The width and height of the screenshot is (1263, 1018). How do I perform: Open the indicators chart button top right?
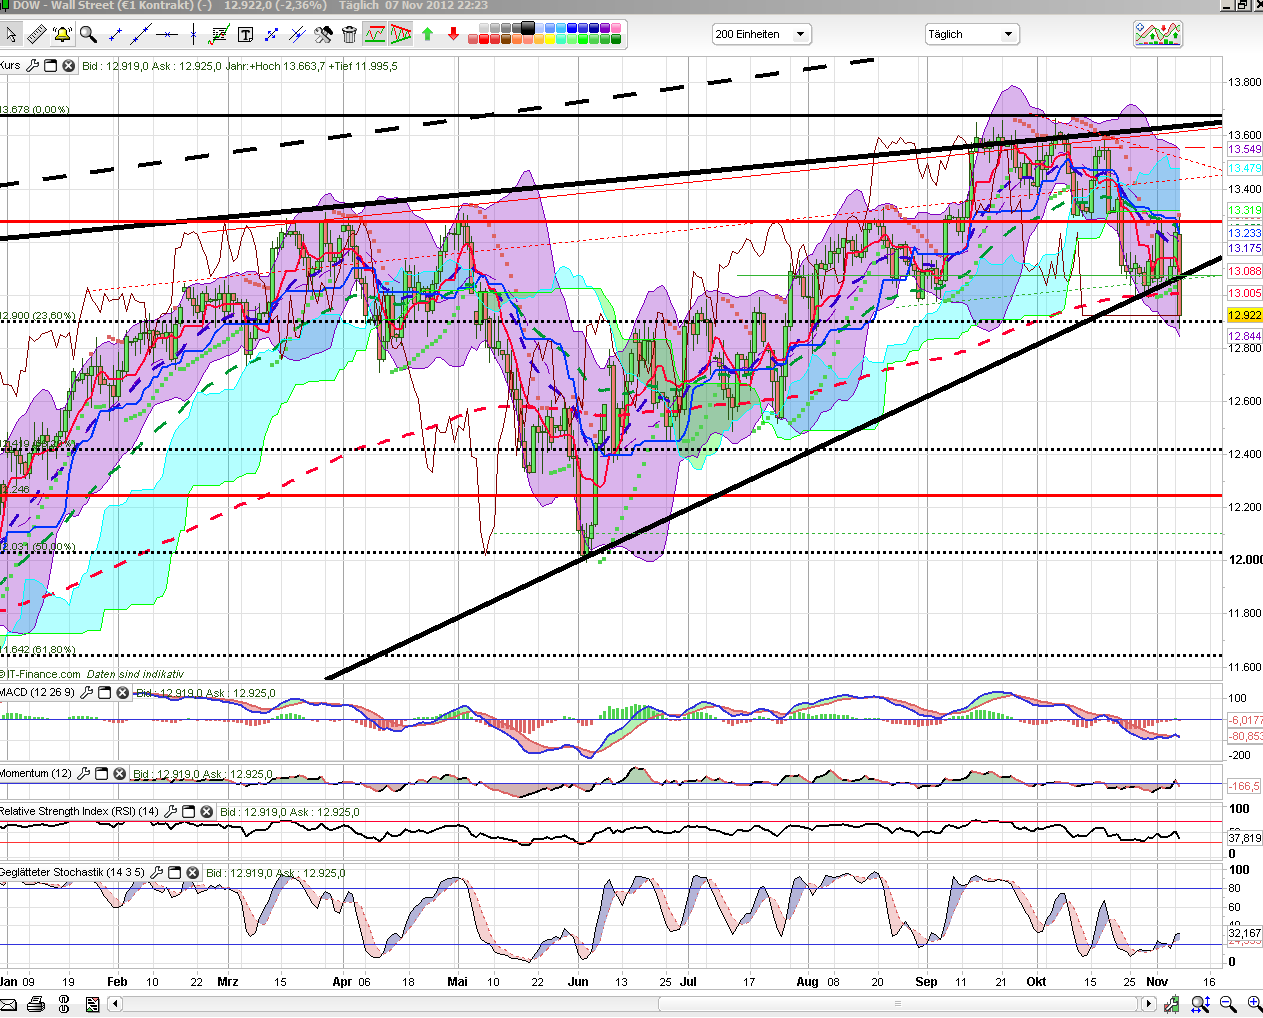click(x=1158, y=34)
